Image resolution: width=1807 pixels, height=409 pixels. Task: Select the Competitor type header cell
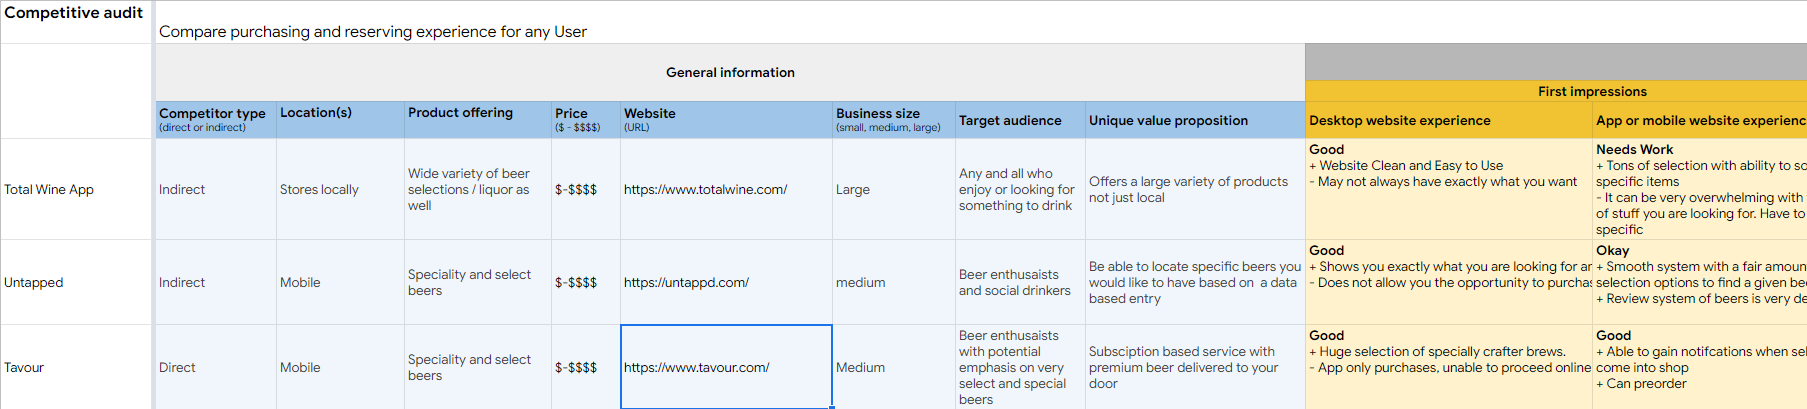213,119
